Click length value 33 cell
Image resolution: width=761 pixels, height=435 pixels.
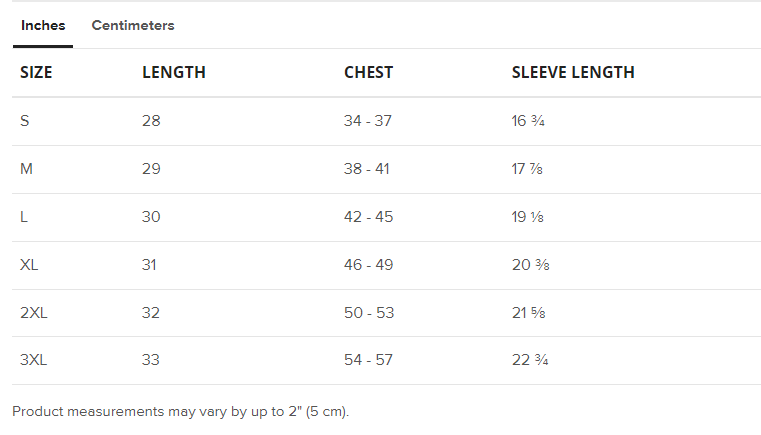coord(151,360)
